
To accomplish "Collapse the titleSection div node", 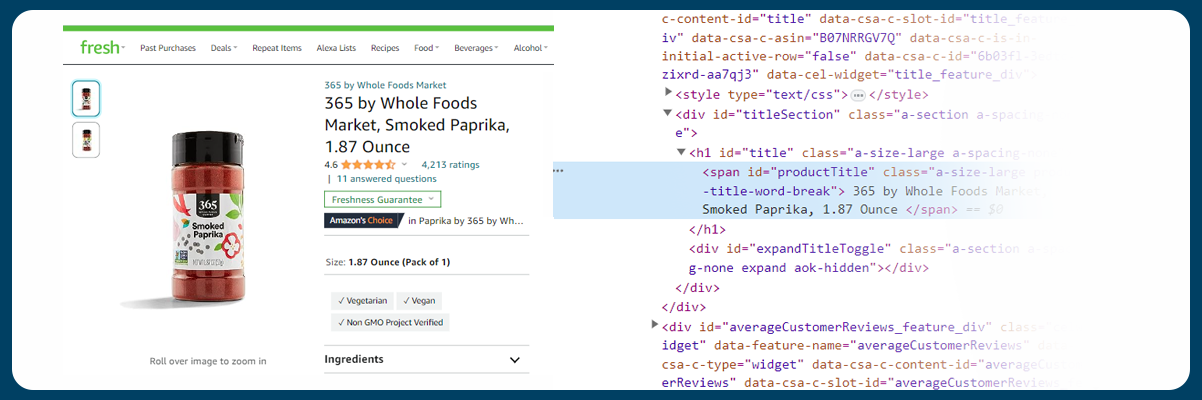I will (x=668, y=114).
